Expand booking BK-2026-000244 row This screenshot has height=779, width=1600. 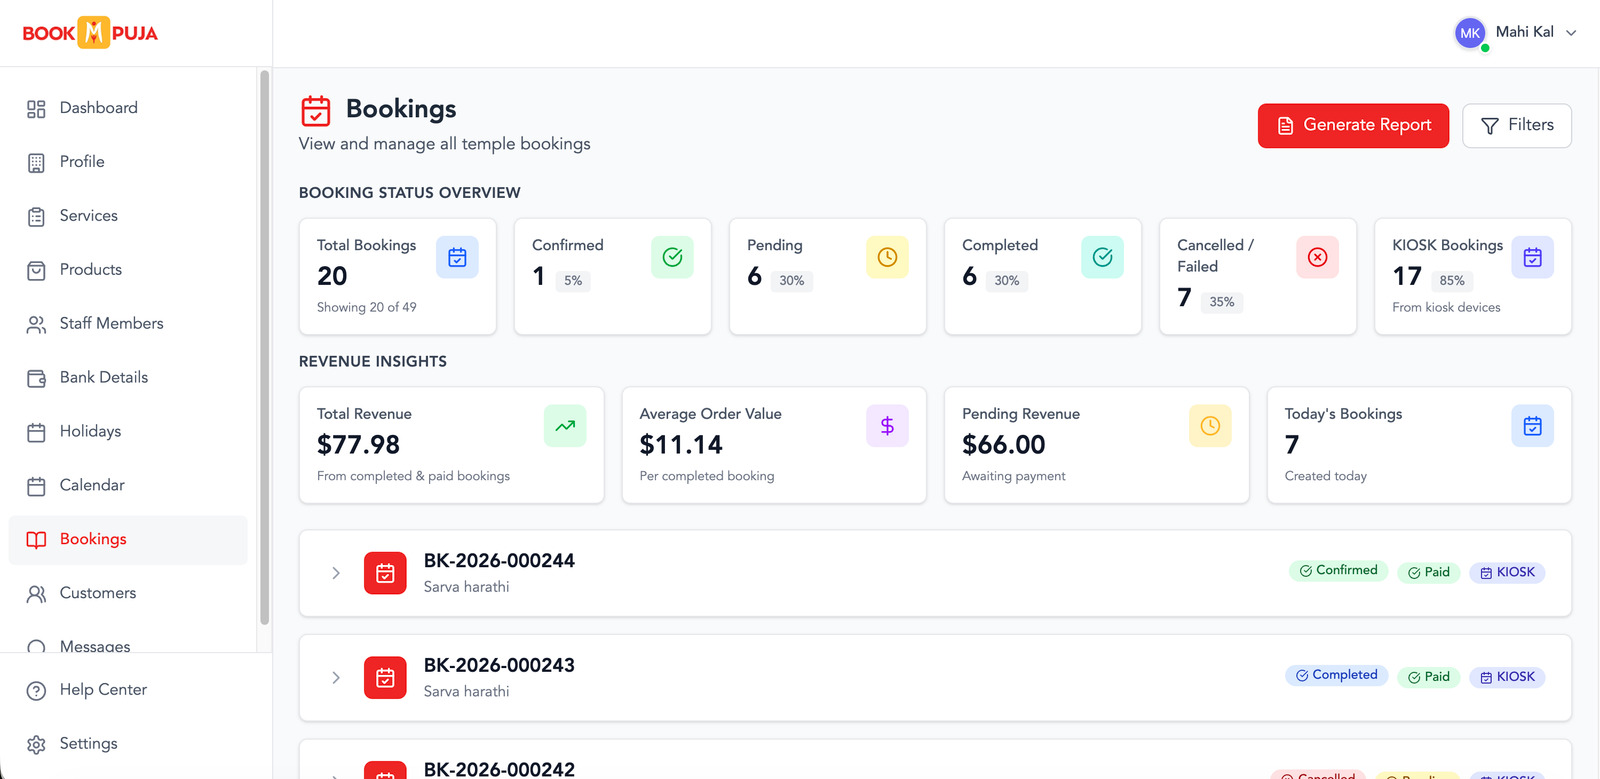coord(336,573)
